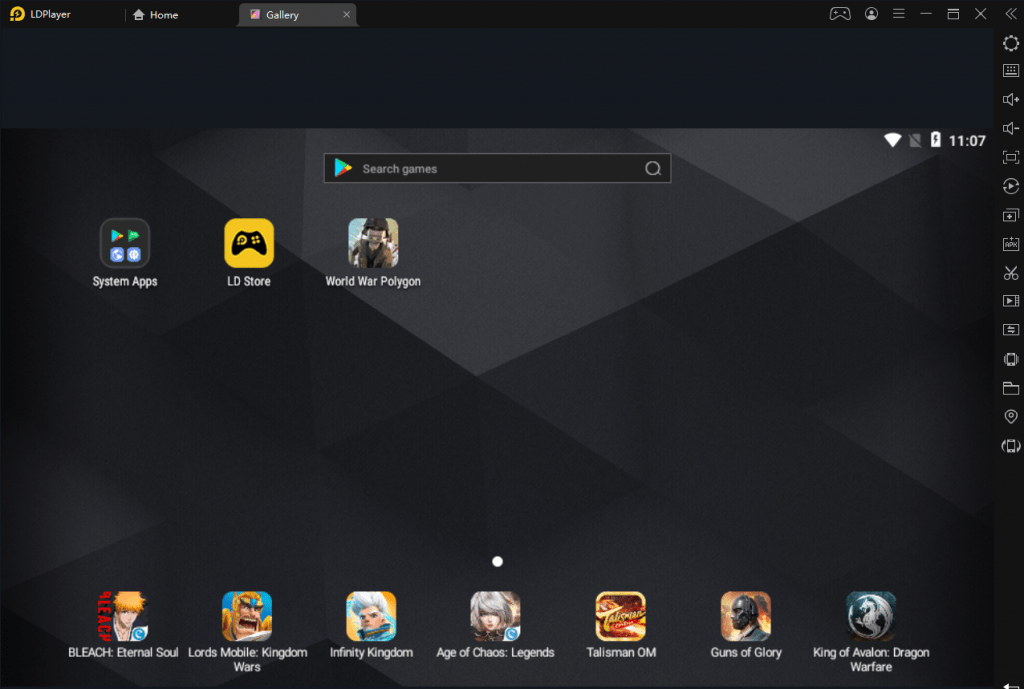Click the search magnifier in search bar
Viewport: 1024px width, 689px height.
(x=652, y=168)
